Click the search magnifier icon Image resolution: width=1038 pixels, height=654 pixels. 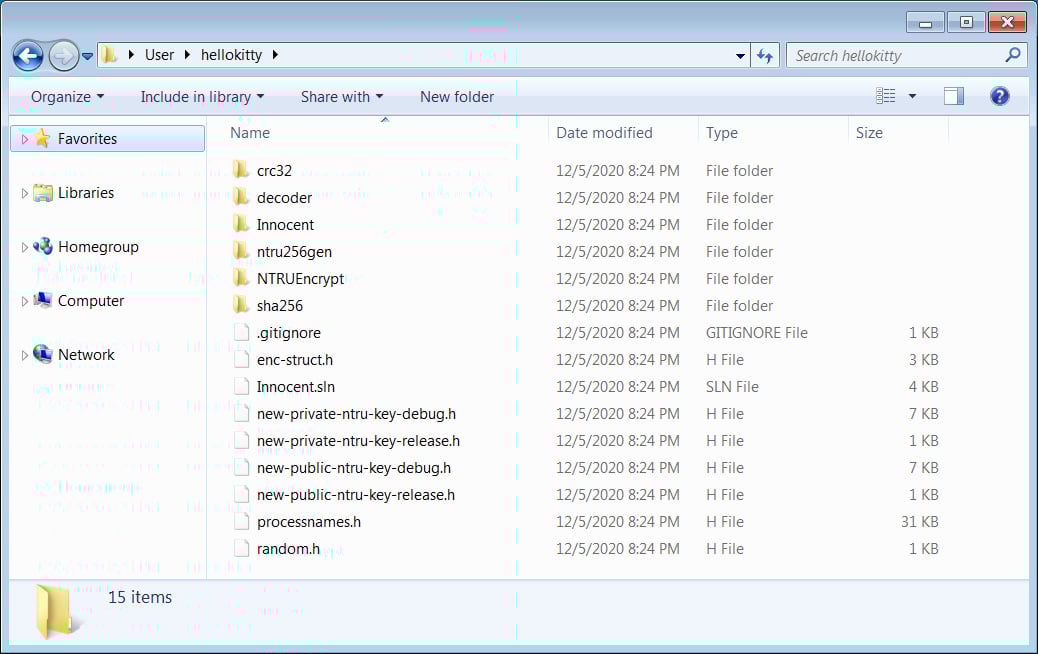pyautogui.click(x=1012, y=56)
